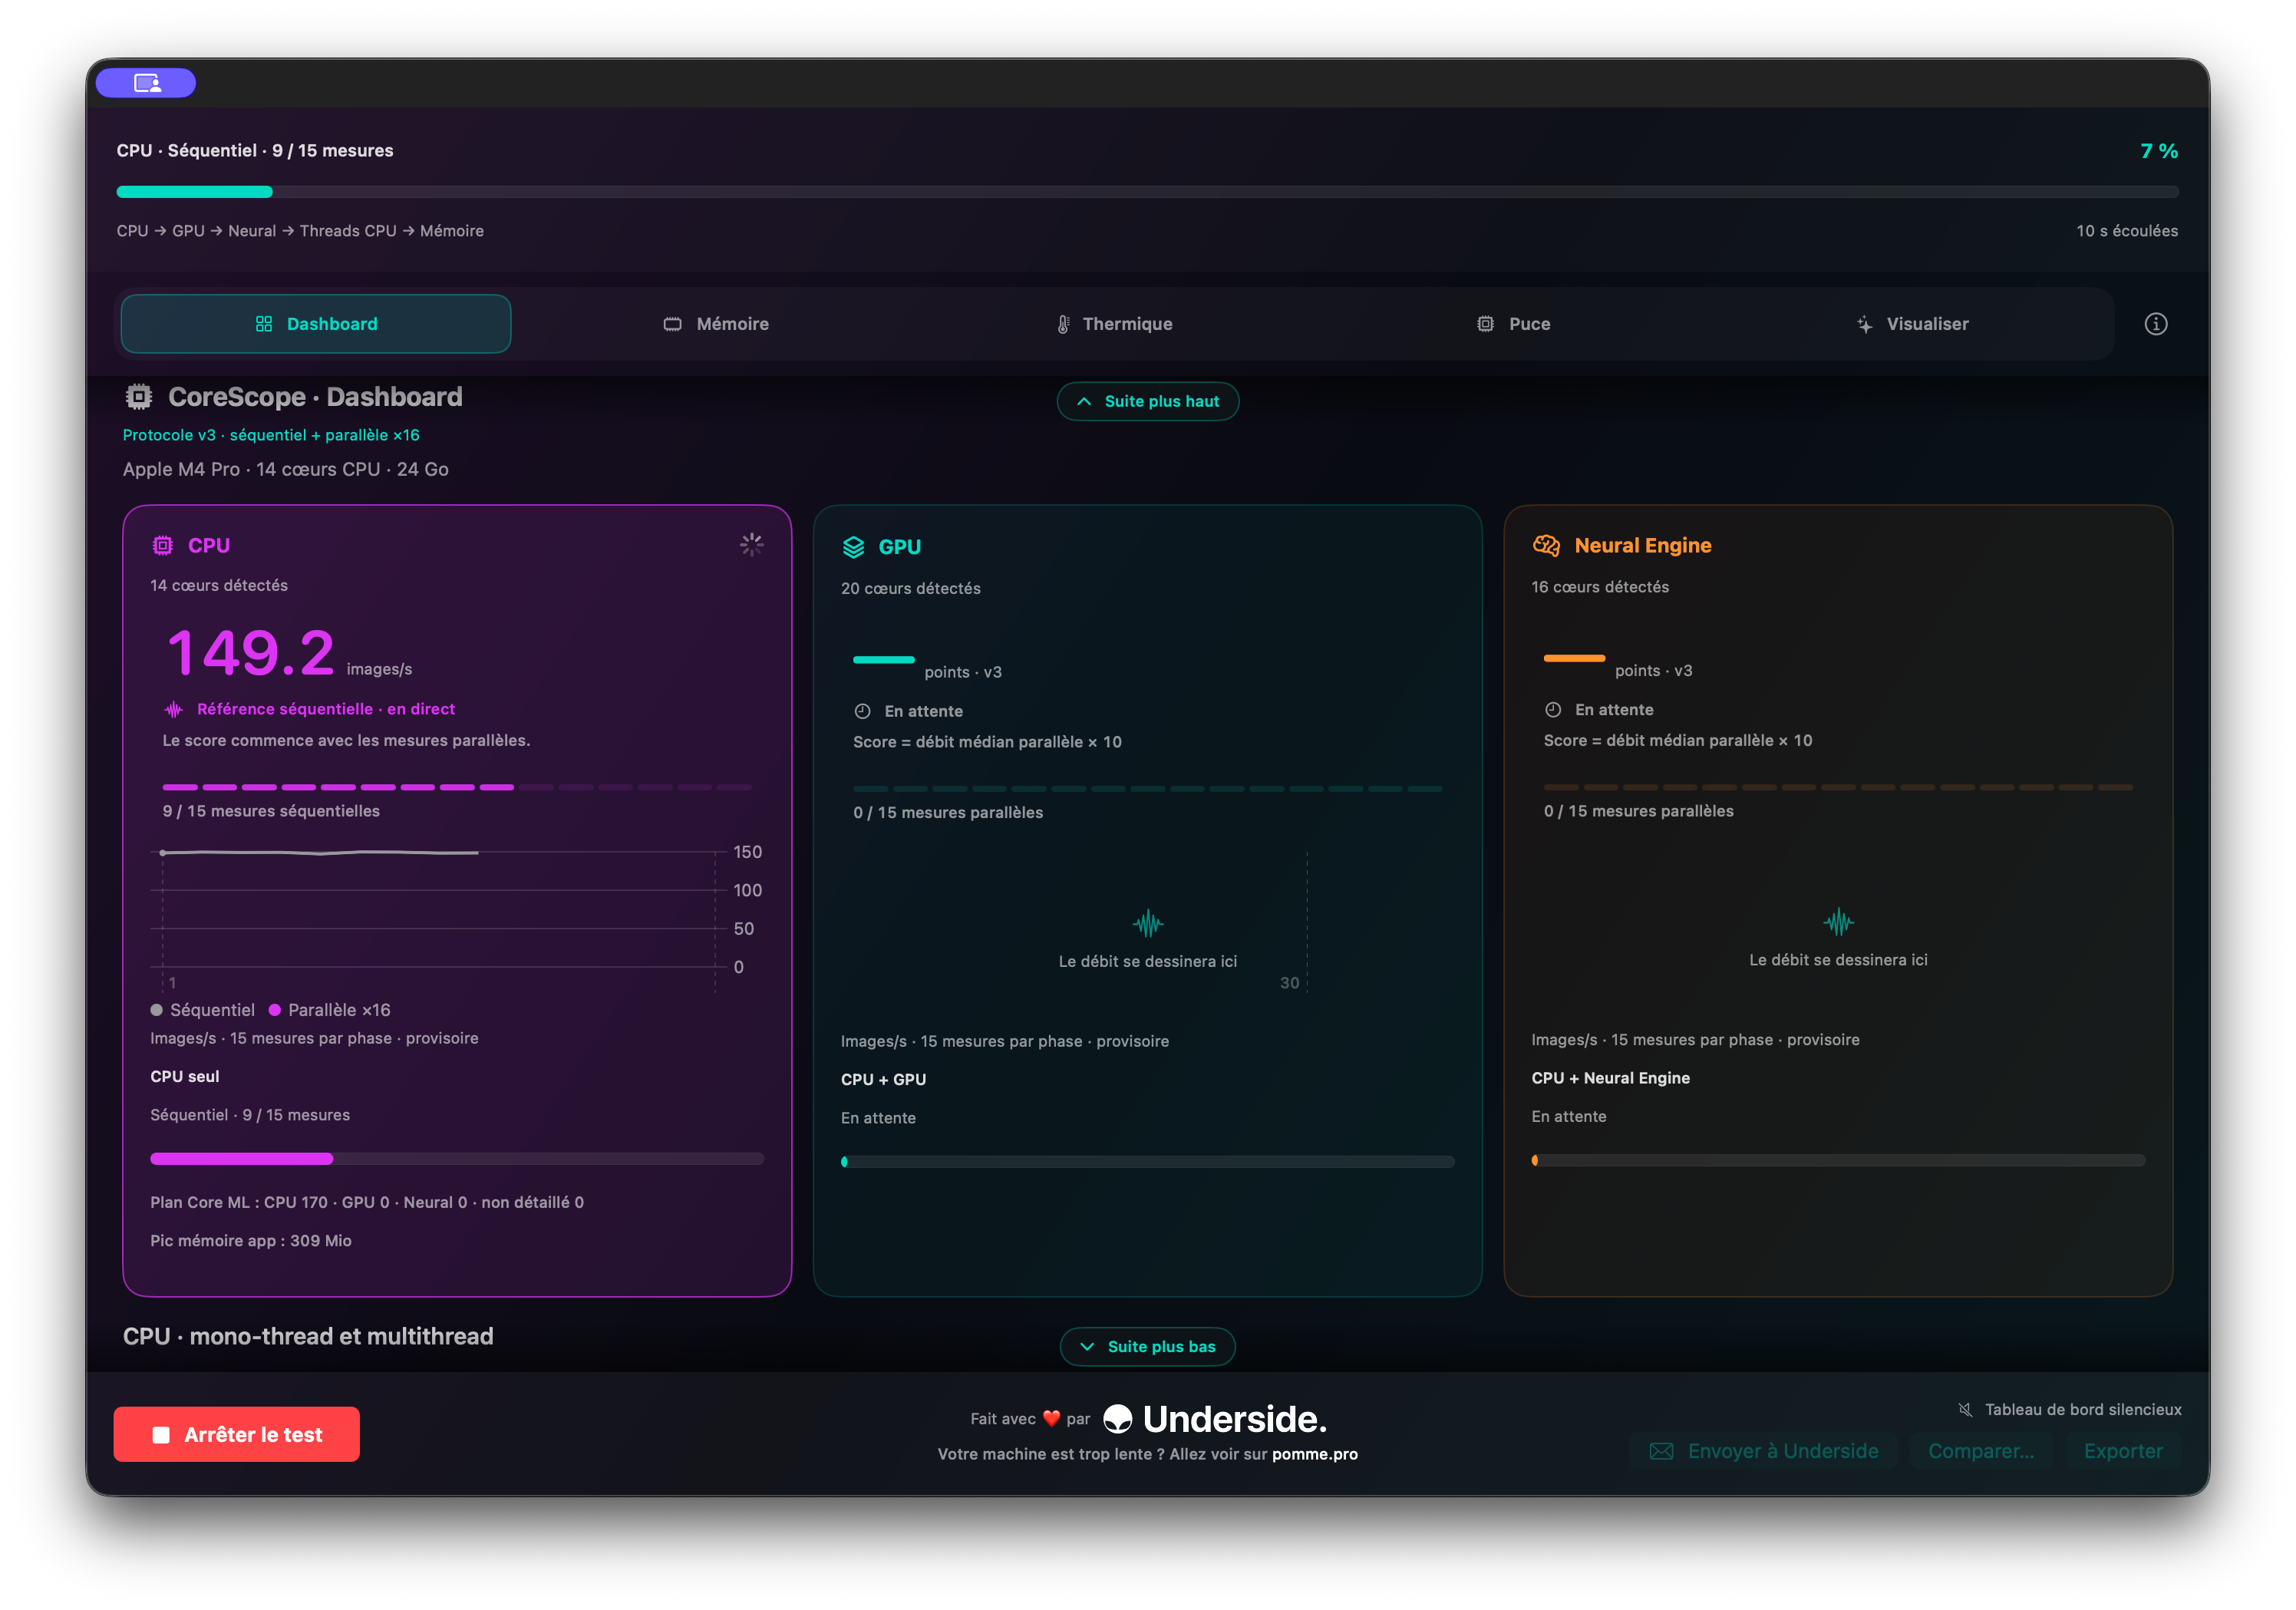Click Envoyer à Underside button

1764,1451
